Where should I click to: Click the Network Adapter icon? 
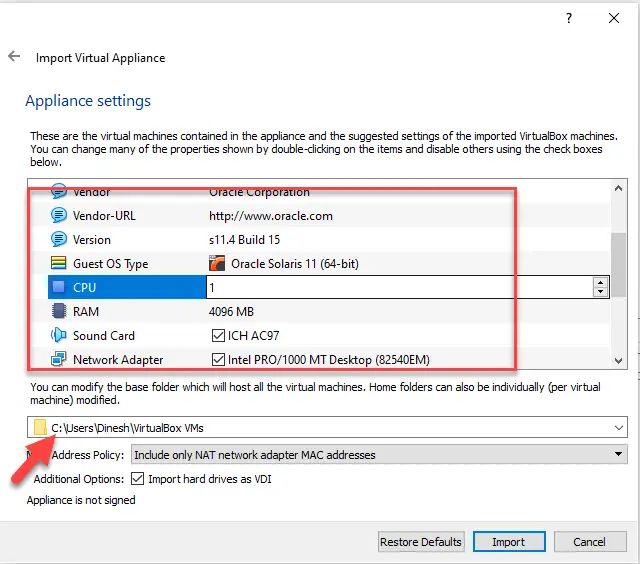pos(59,359)
